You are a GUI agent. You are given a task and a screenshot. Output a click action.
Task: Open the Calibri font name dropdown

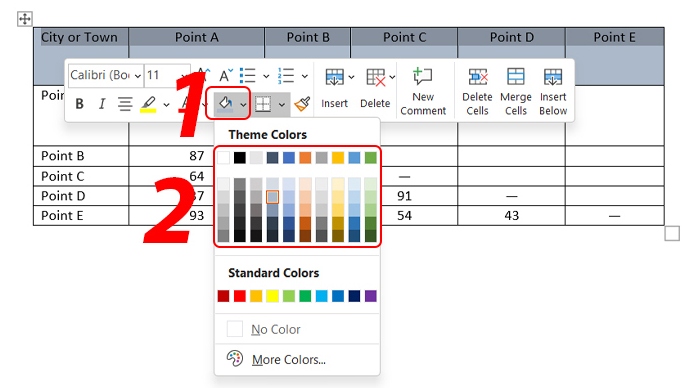106,75
